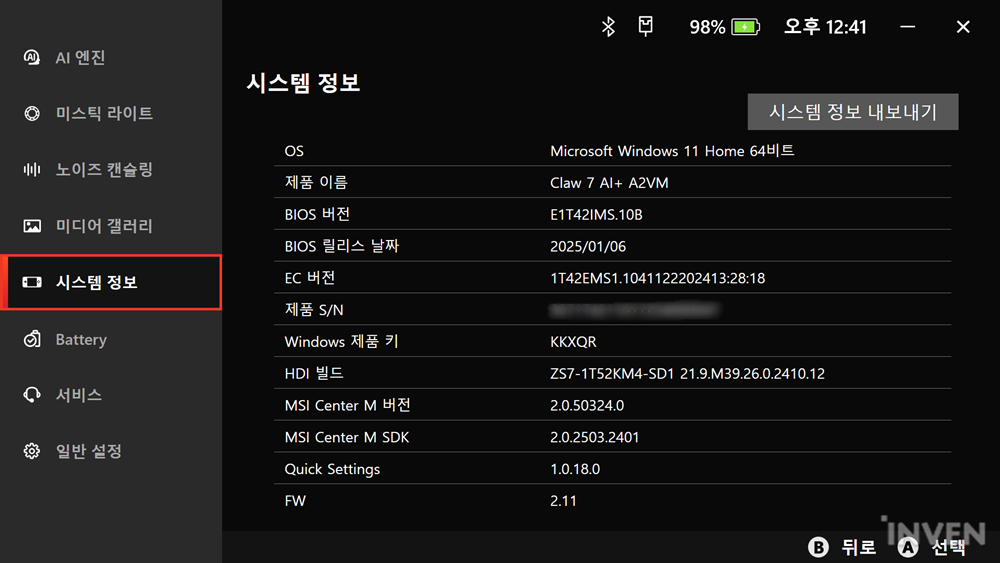Click the E1T42IMS.10B value
Image resolution: width=1000 pixels, height=563 pixels.
pyautogui.click(x=596, y=215)
